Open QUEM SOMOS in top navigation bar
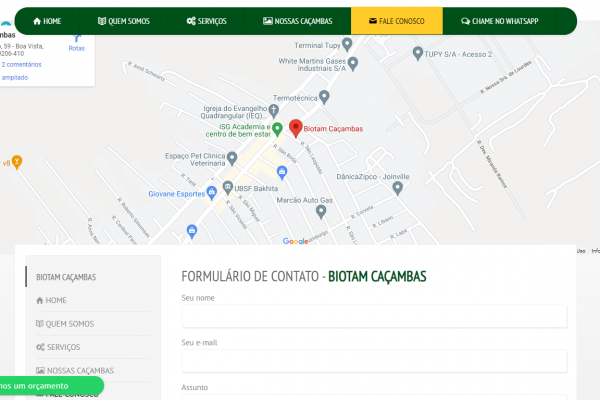 (124, 21)
